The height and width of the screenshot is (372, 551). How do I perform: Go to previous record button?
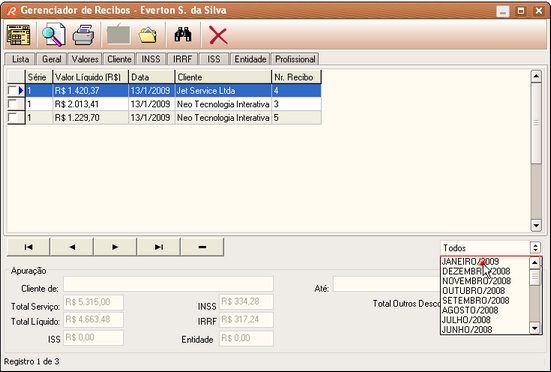point(72,247)
